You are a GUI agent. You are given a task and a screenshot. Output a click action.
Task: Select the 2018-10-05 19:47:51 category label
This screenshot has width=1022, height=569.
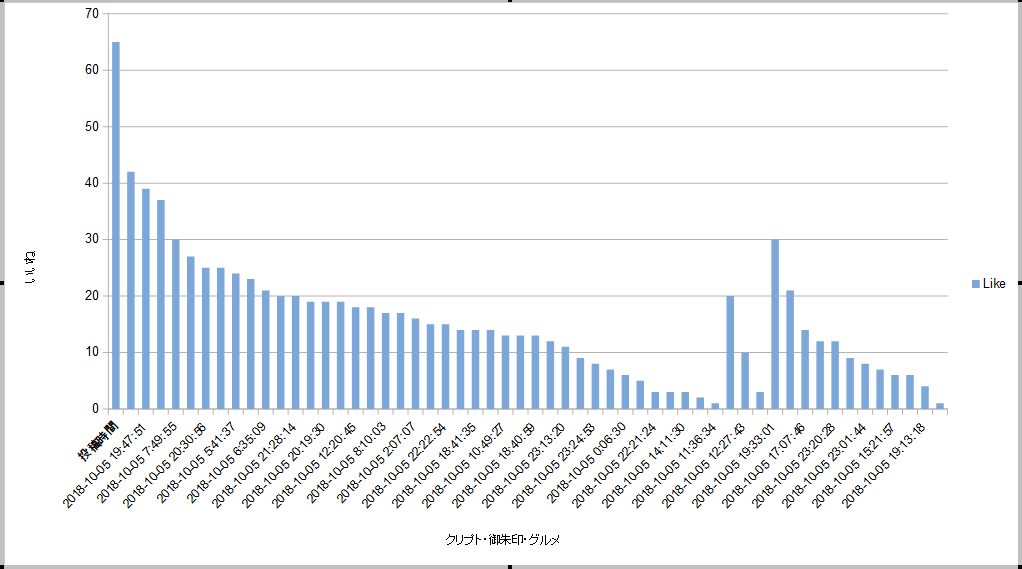[104, 465]
